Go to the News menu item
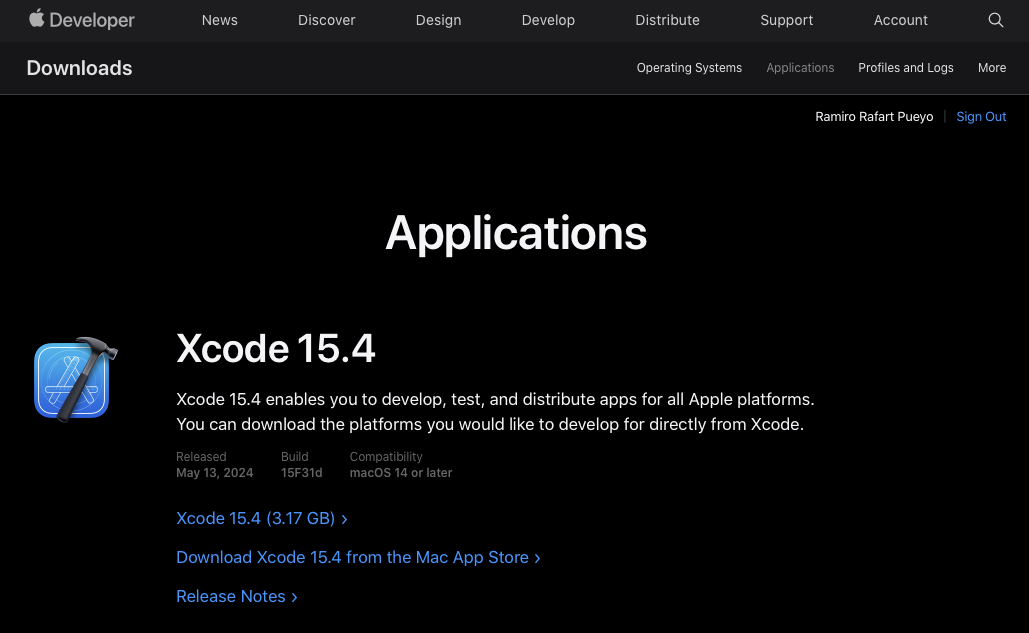Screen dimensions: 1029x633 point(219,20)
